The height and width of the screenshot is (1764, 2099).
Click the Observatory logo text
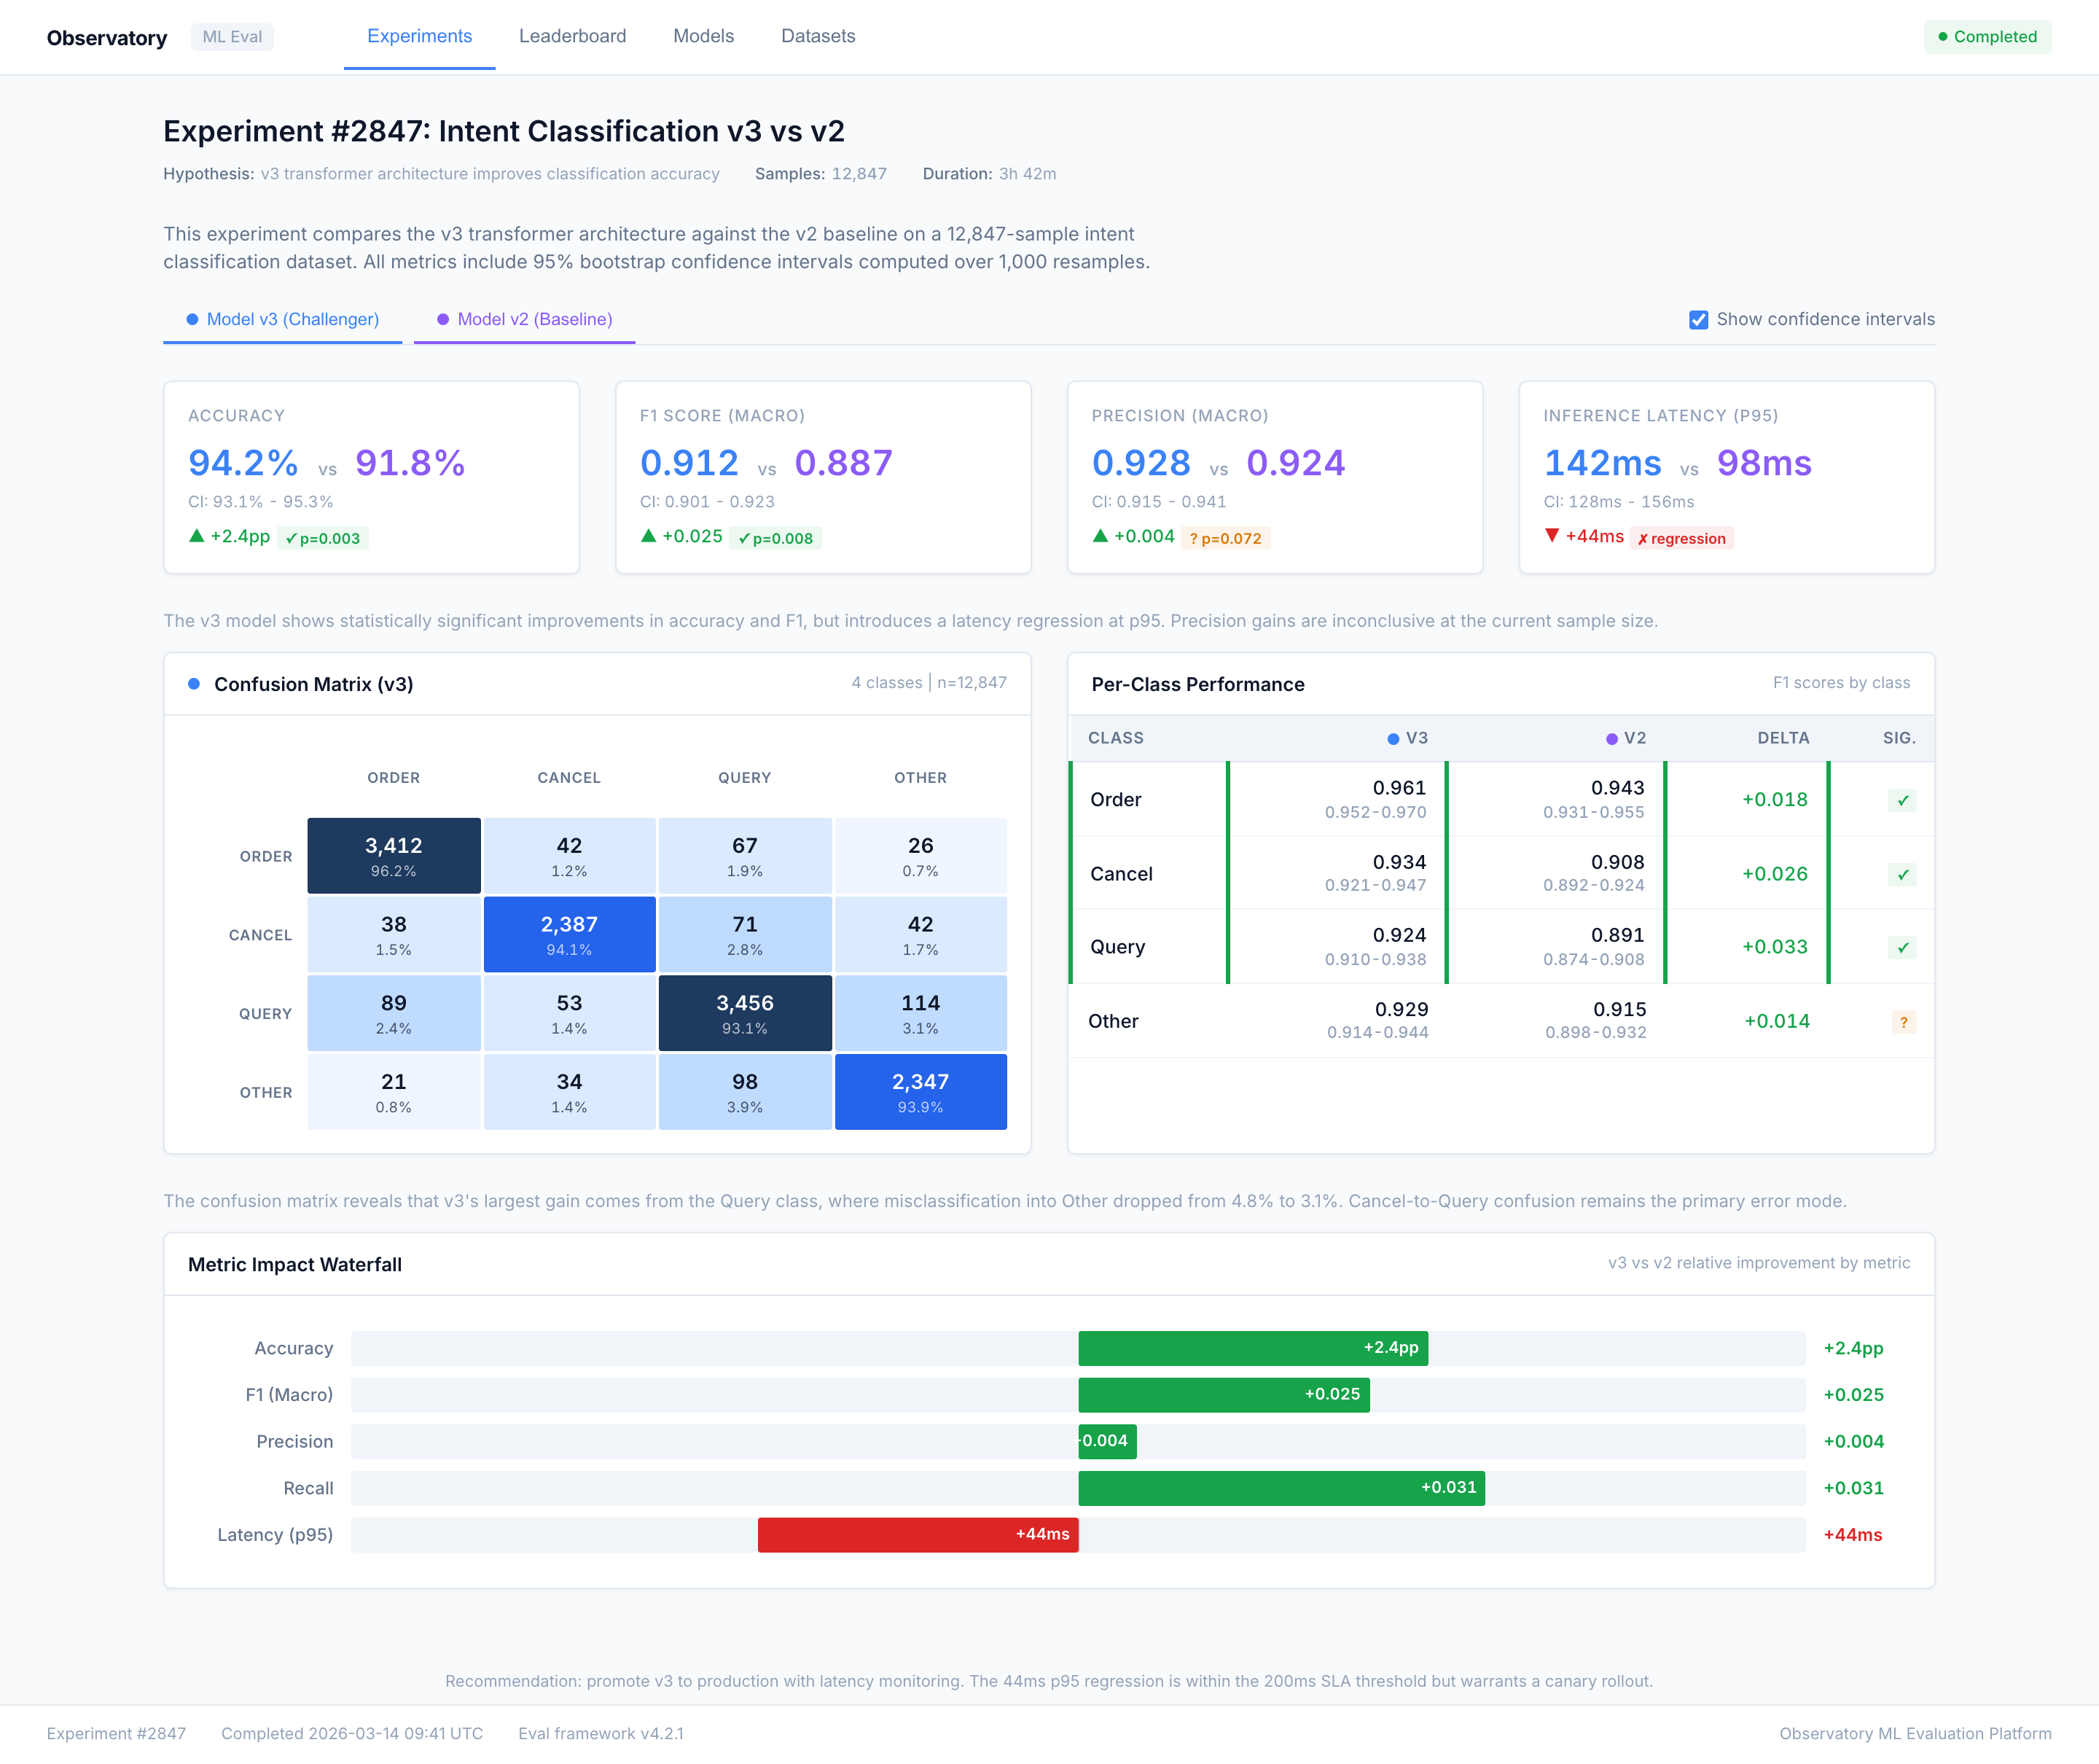107,38
